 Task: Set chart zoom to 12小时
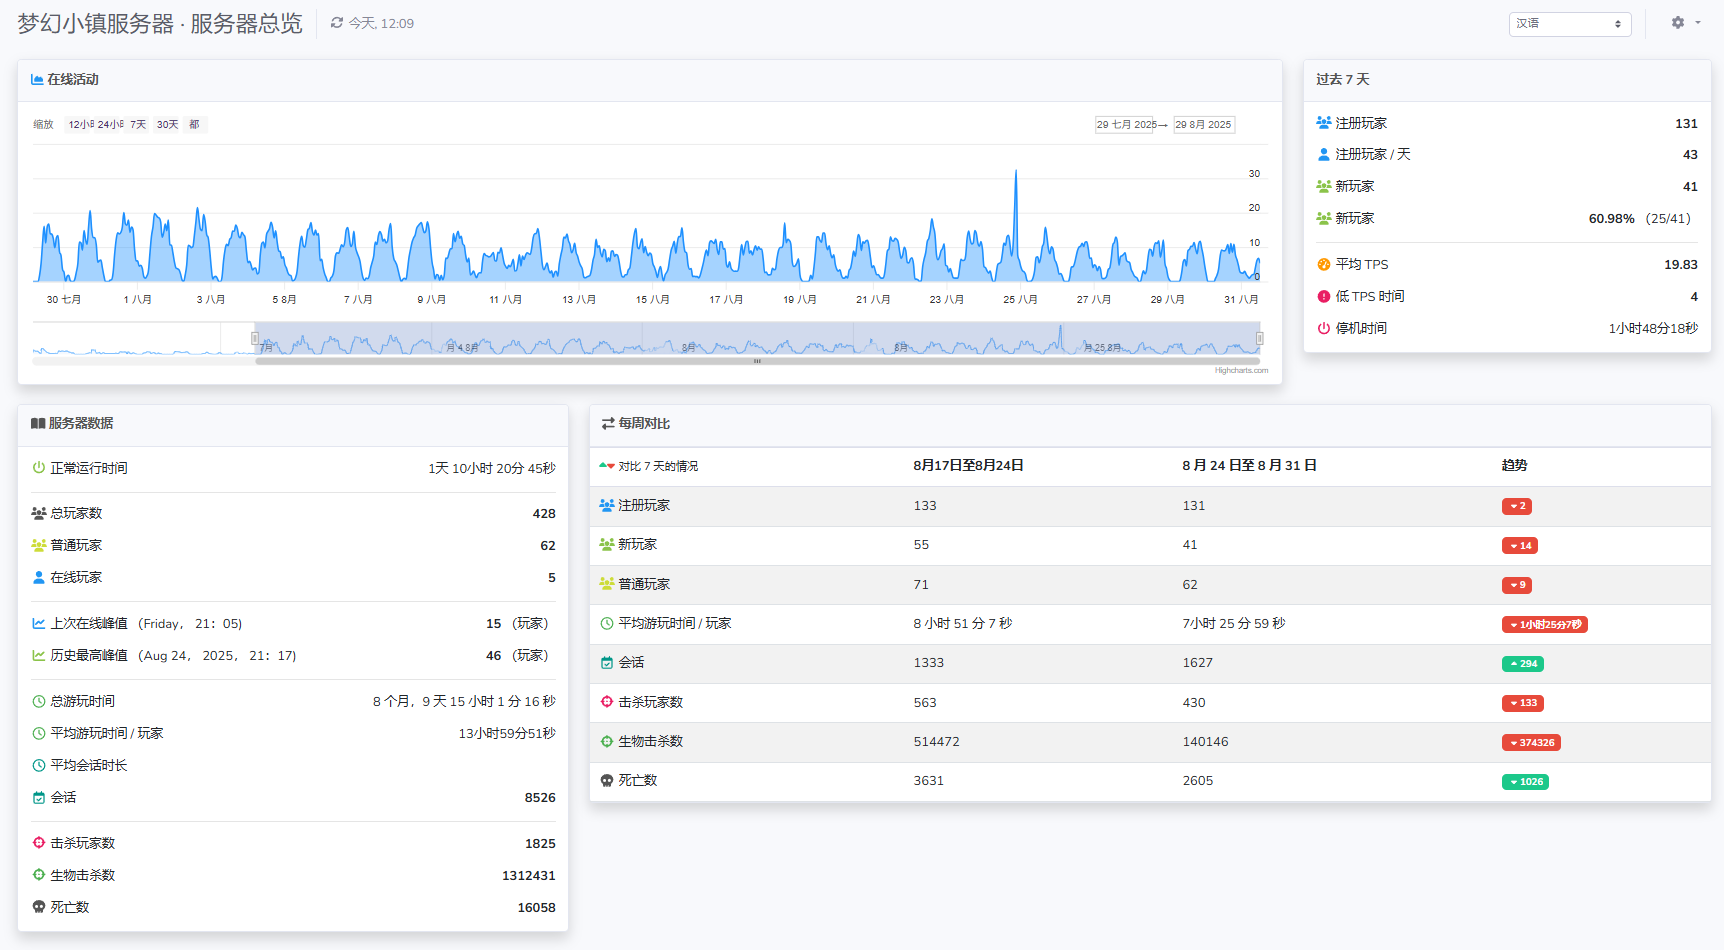coord(80,125)
